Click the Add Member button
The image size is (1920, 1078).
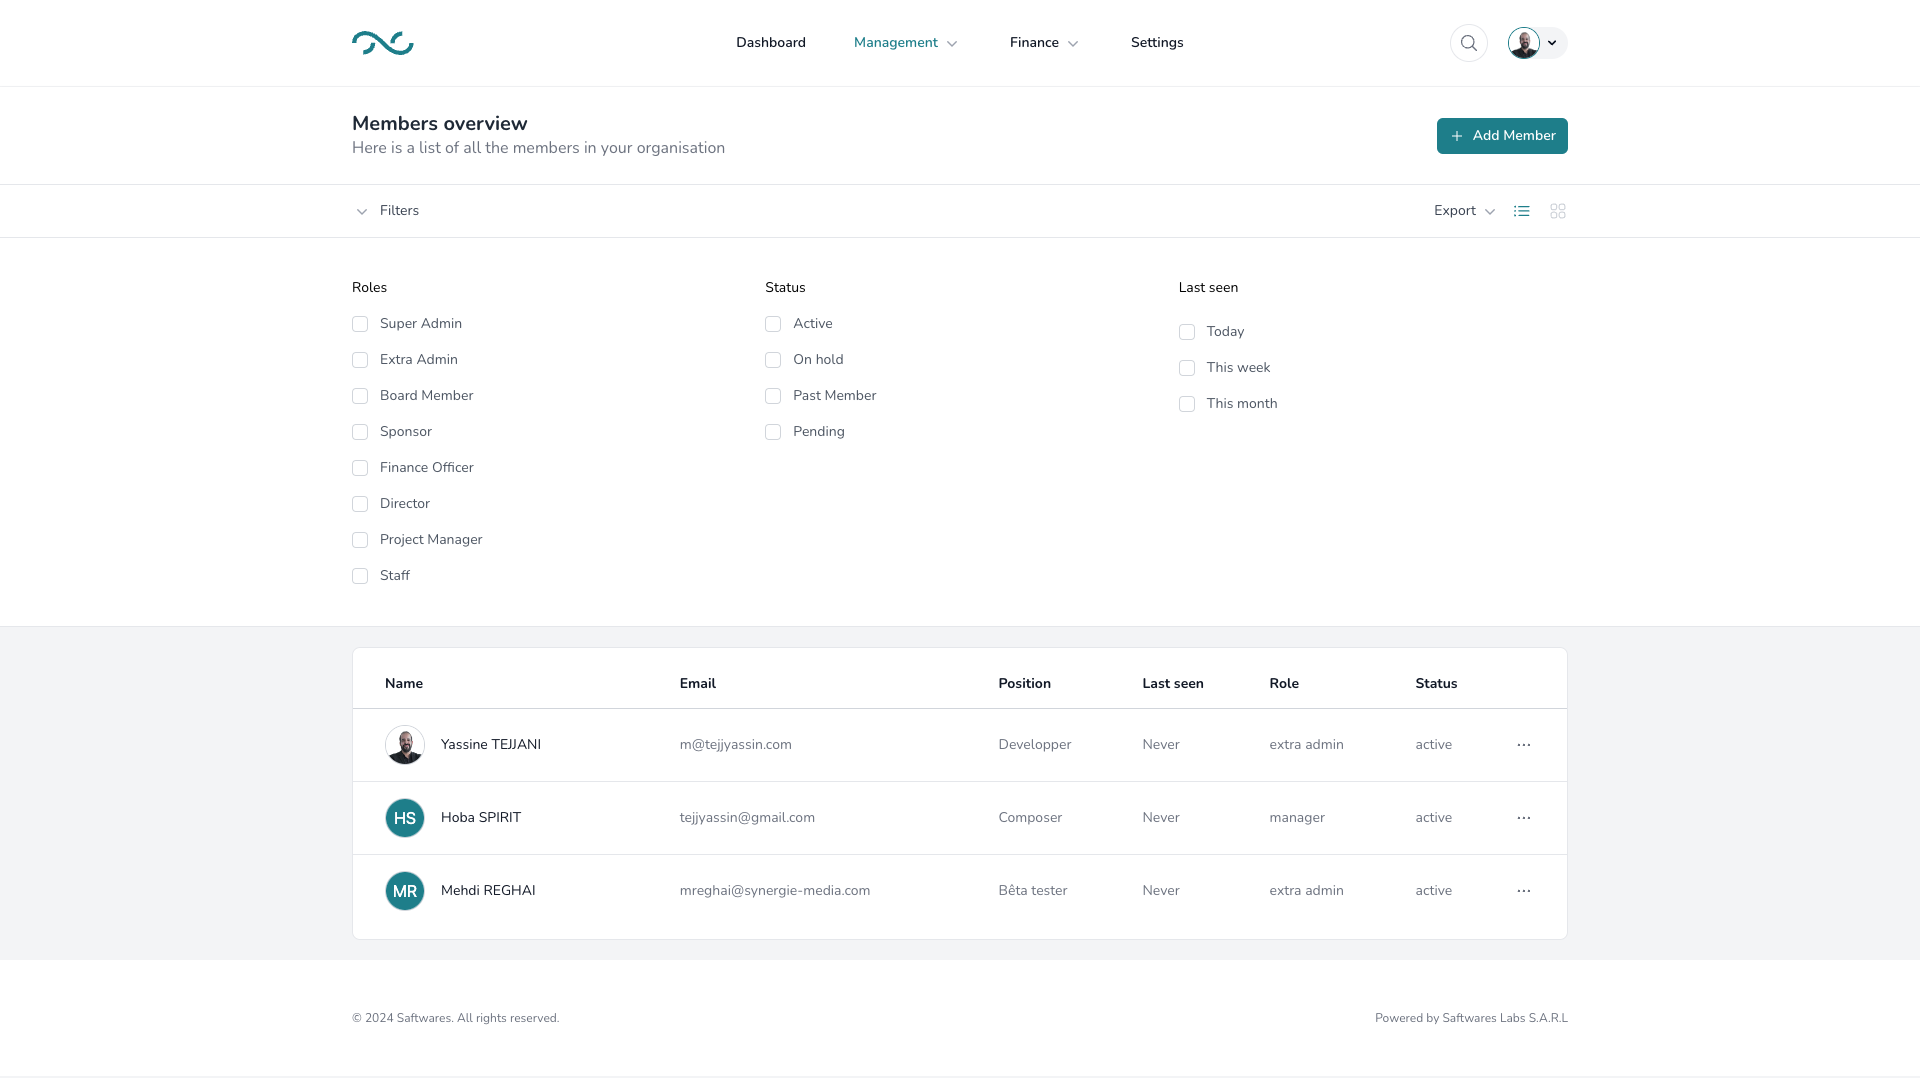1501,136
